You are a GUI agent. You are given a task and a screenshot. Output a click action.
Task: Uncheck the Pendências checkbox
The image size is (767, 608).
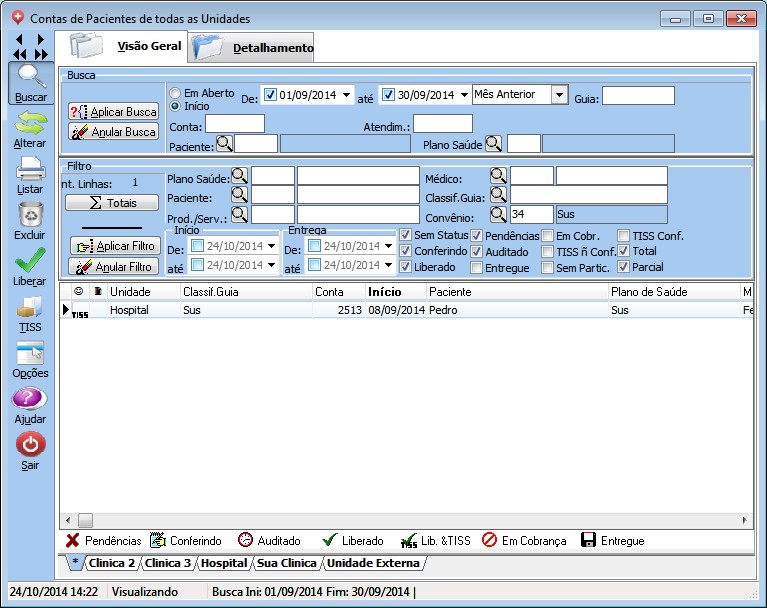coord(477,236)
